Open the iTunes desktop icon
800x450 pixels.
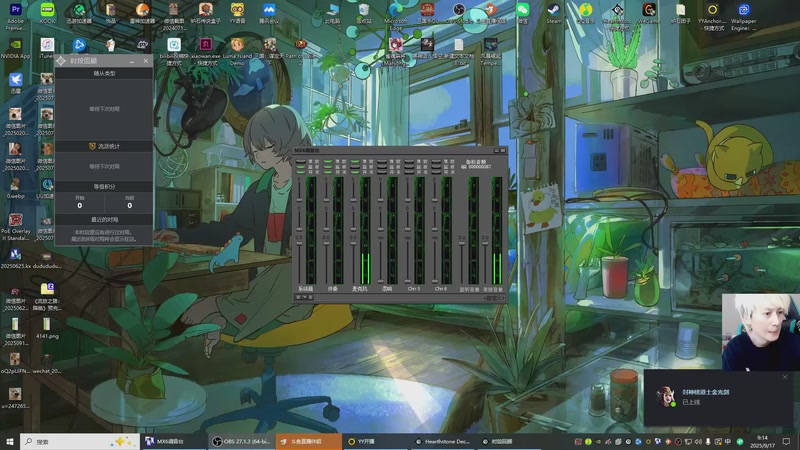tap(47, 48)
